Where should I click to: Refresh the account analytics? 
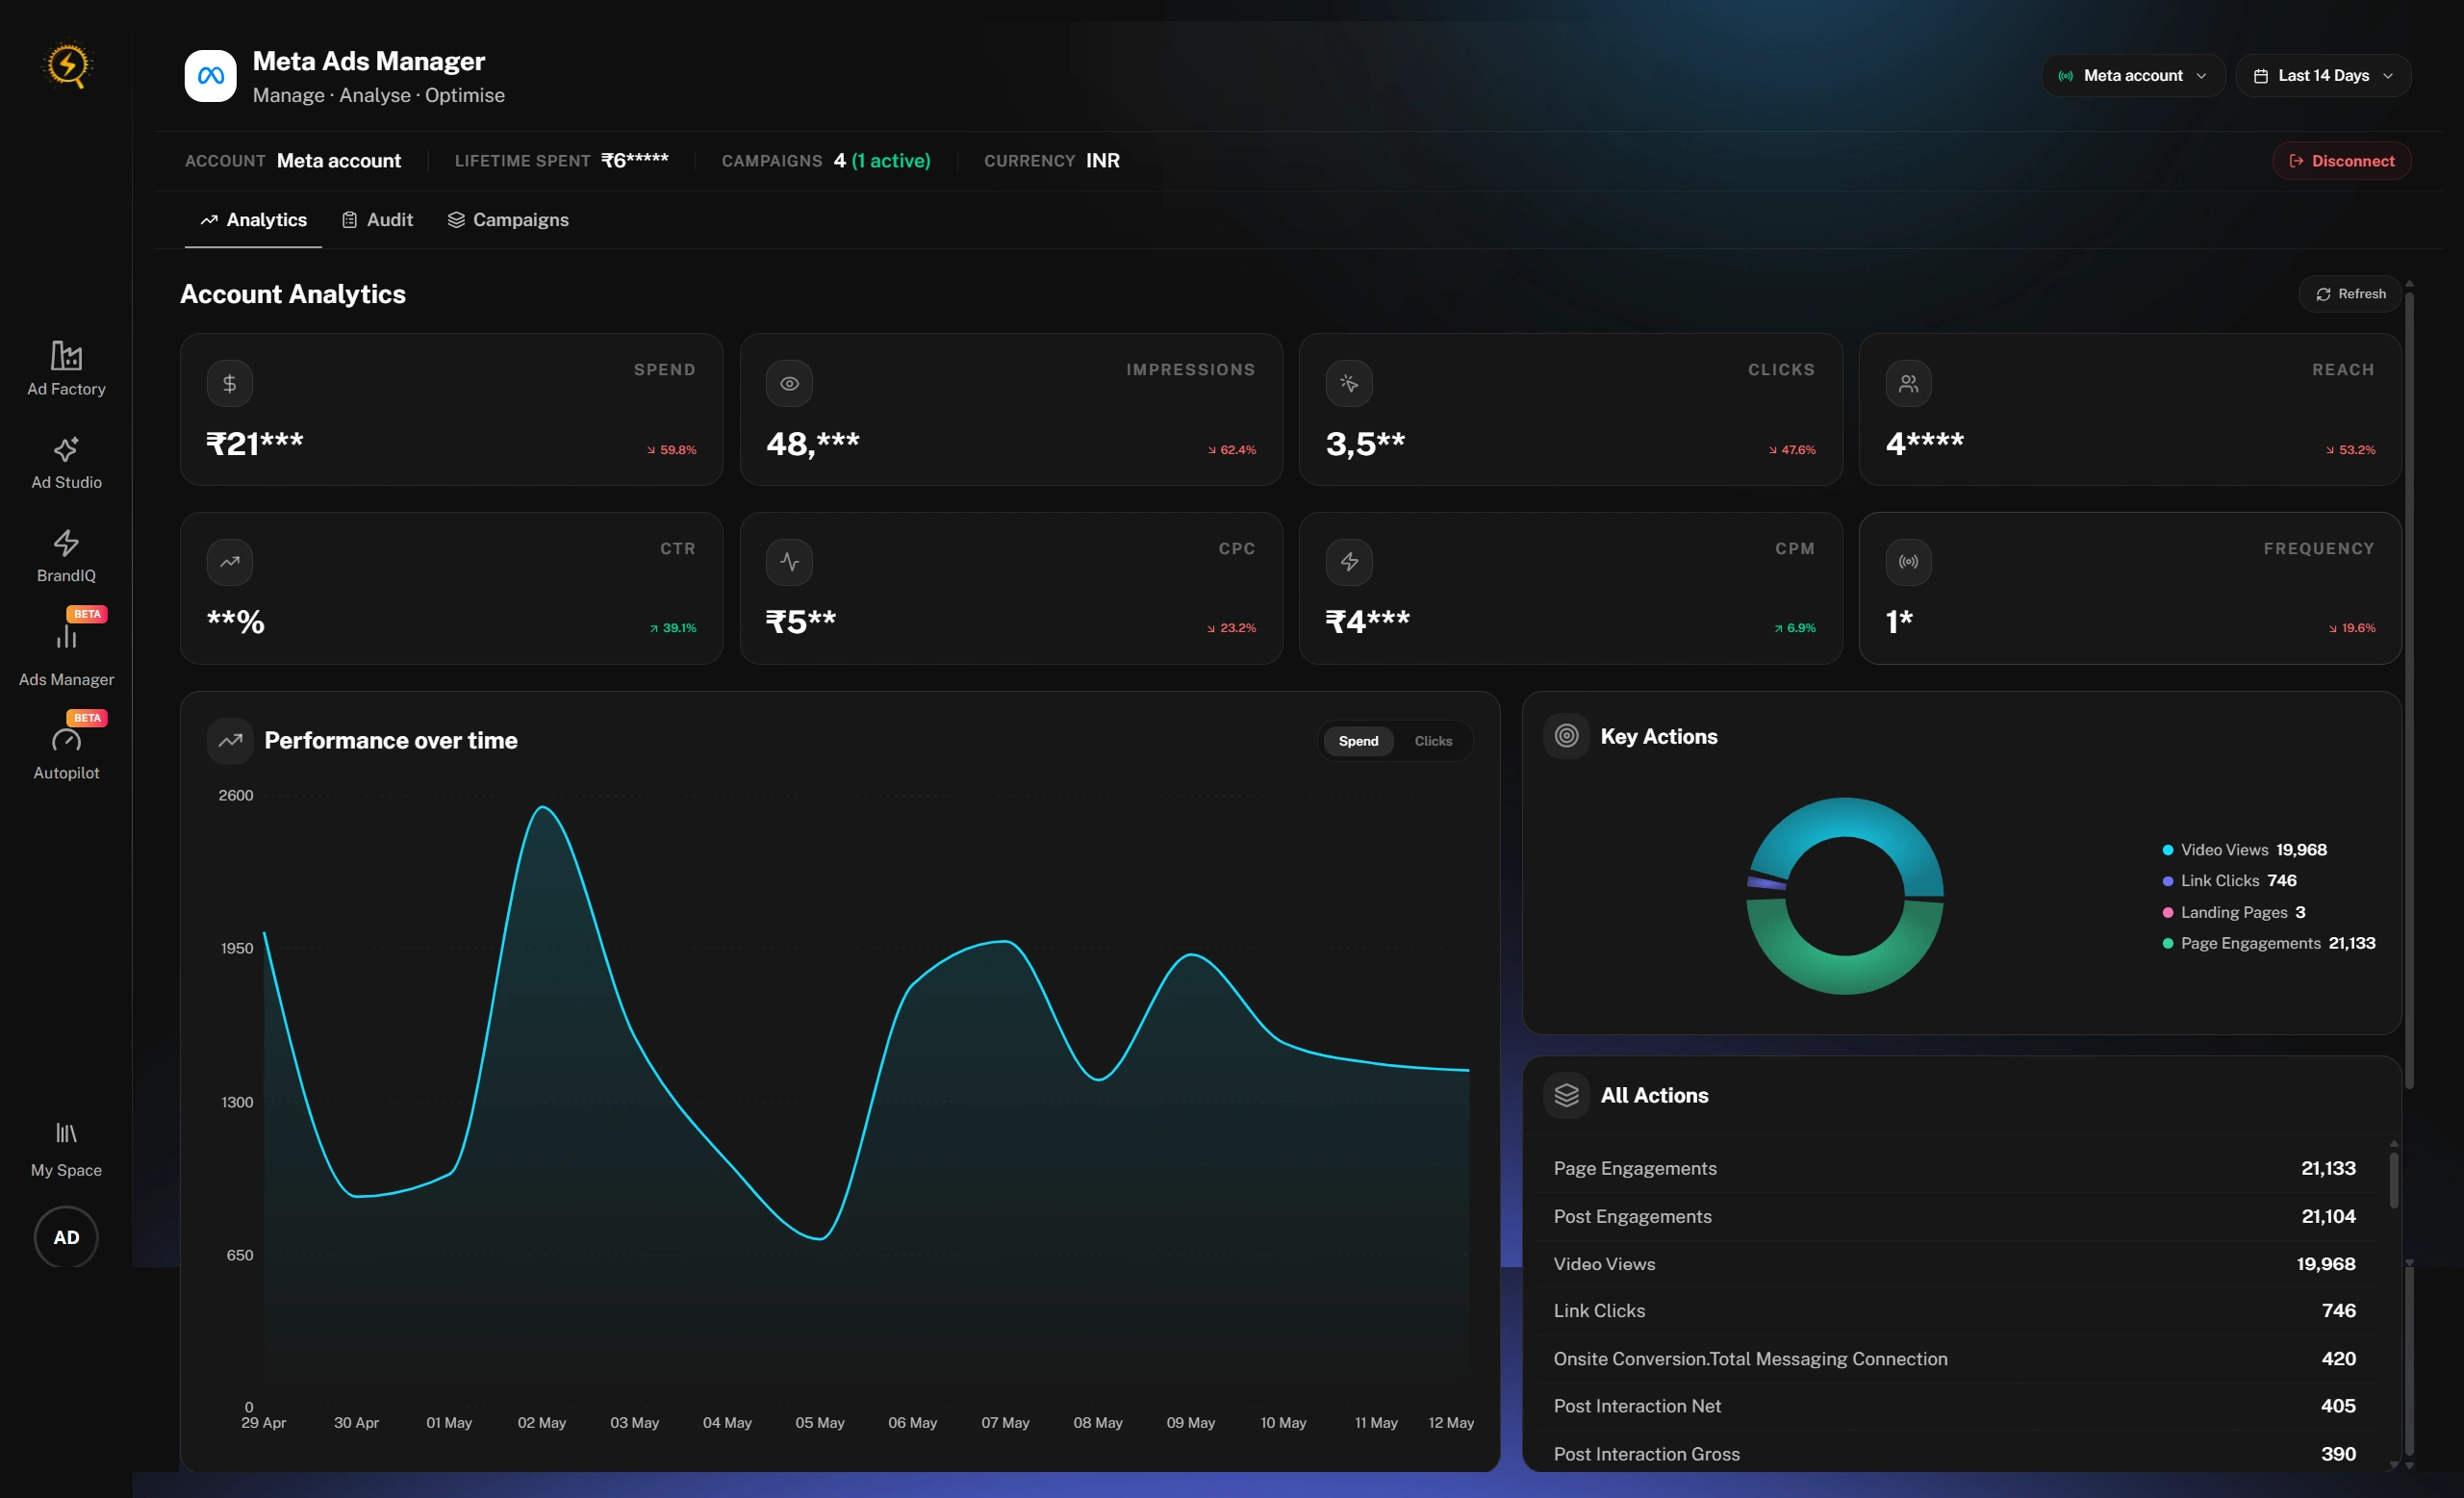click(x=2350, y=294)
